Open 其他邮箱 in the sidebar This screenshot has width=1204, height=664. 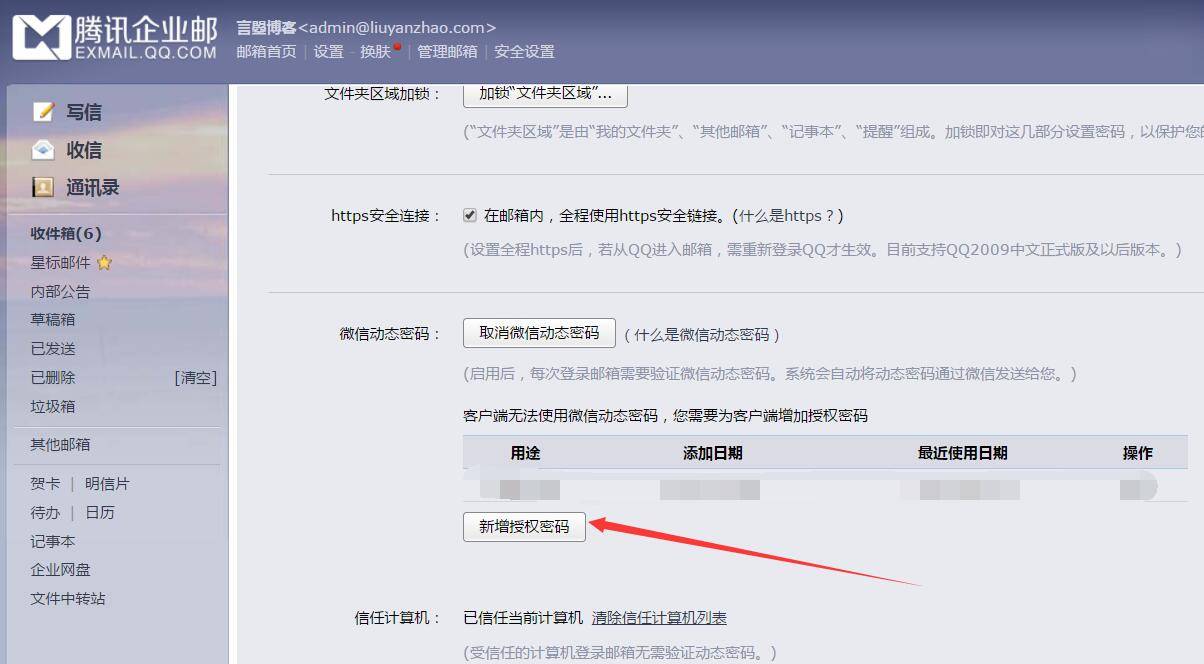click(60, 444)
